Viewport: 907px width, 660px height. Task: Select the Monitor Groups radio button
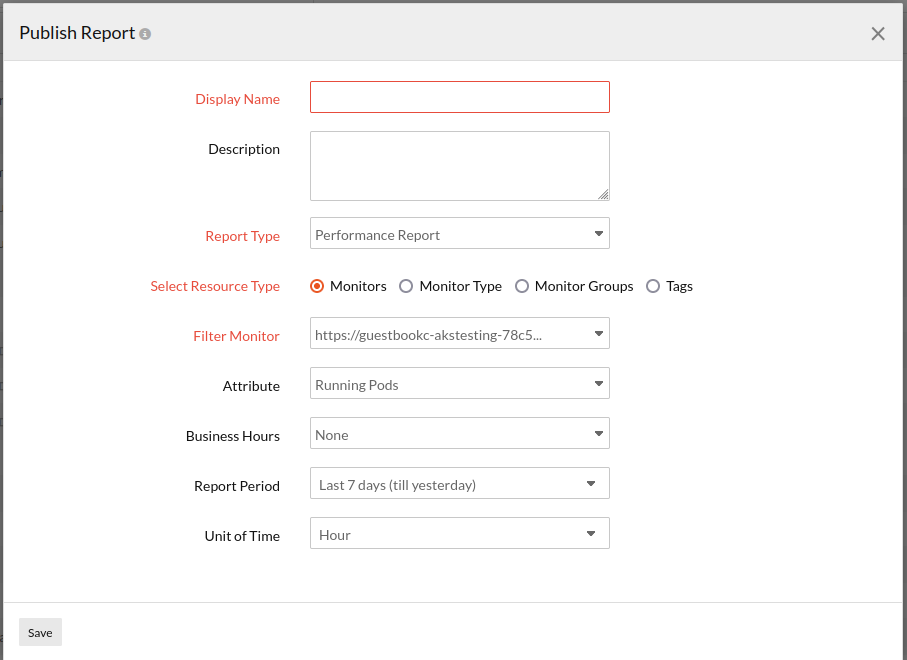point(522,286)
